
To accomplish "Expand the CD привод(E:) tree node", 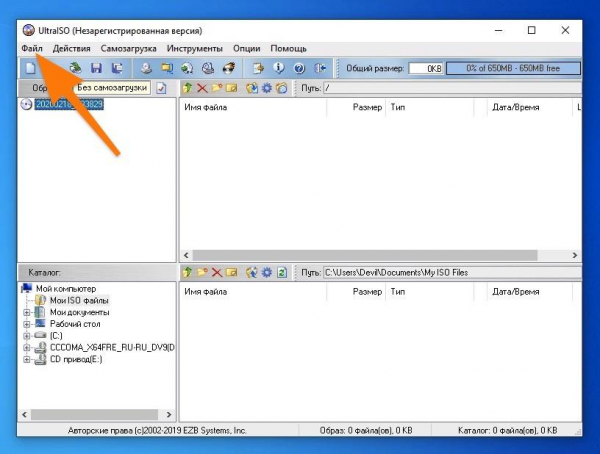I will [x=26, y=359].
